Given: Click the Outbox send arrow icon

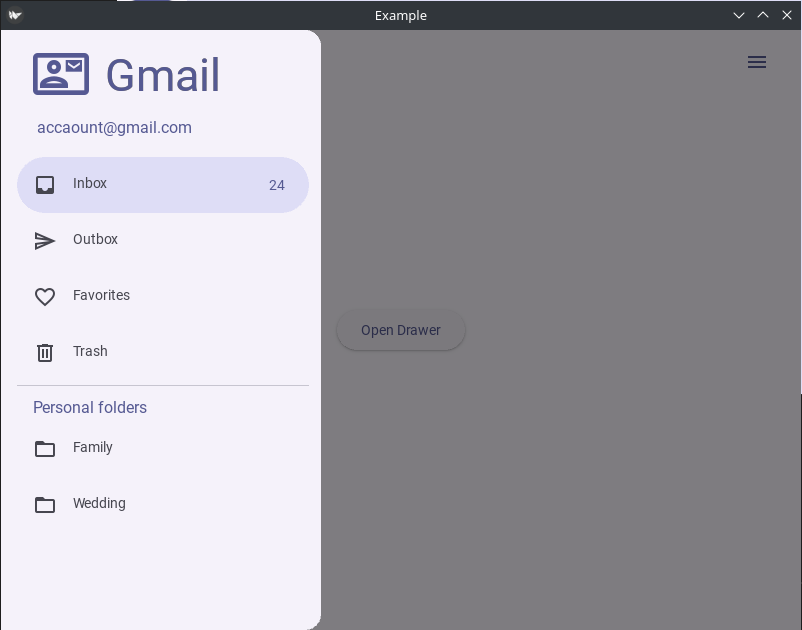Looking at the screenshot, I should click(45, 241).
